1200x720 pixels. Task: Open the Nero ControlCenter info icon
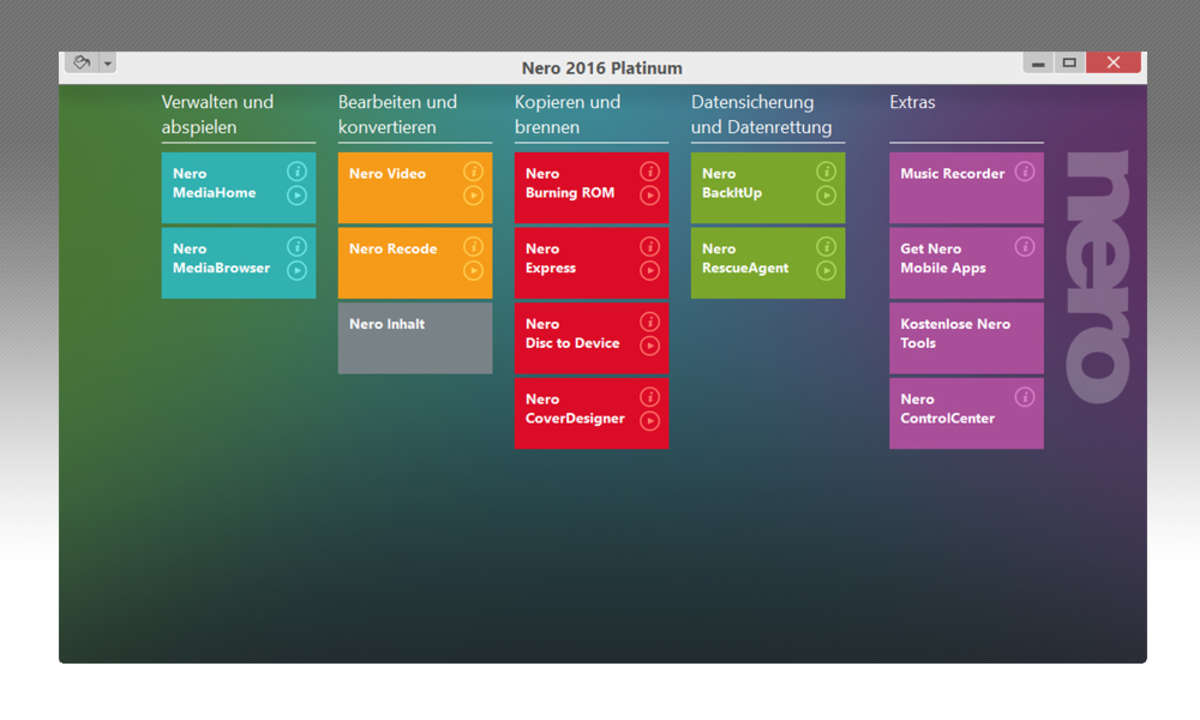point(1025,396)
